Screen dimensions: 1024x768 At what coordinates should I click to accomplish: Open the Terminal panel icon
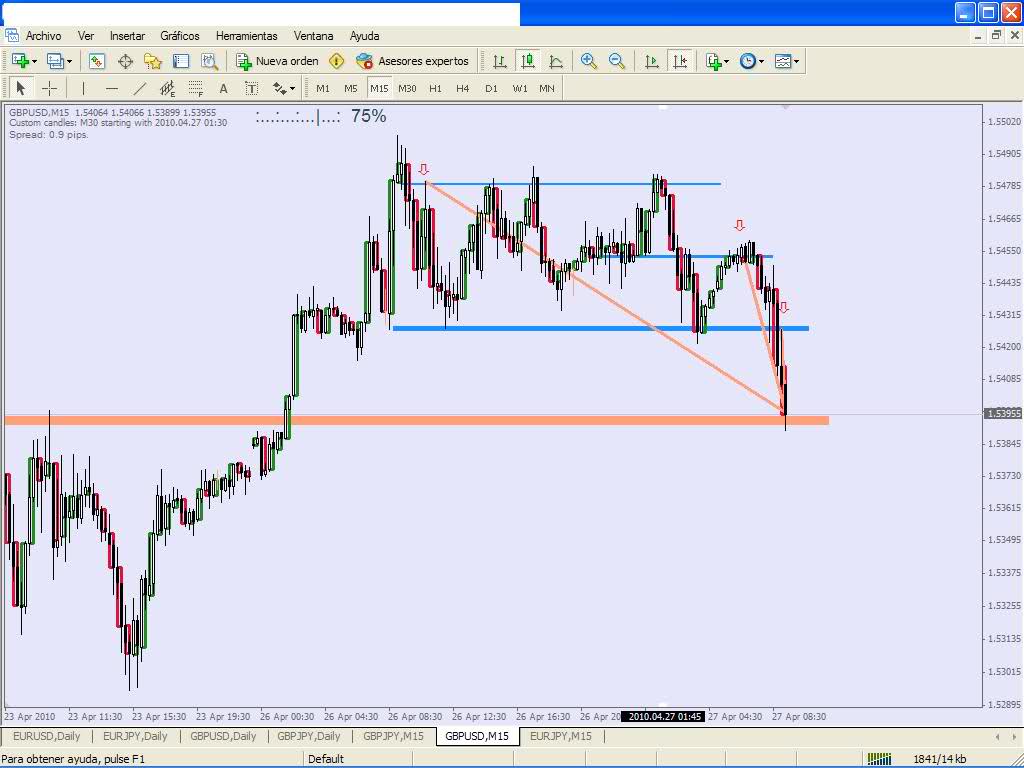point(181,61)
